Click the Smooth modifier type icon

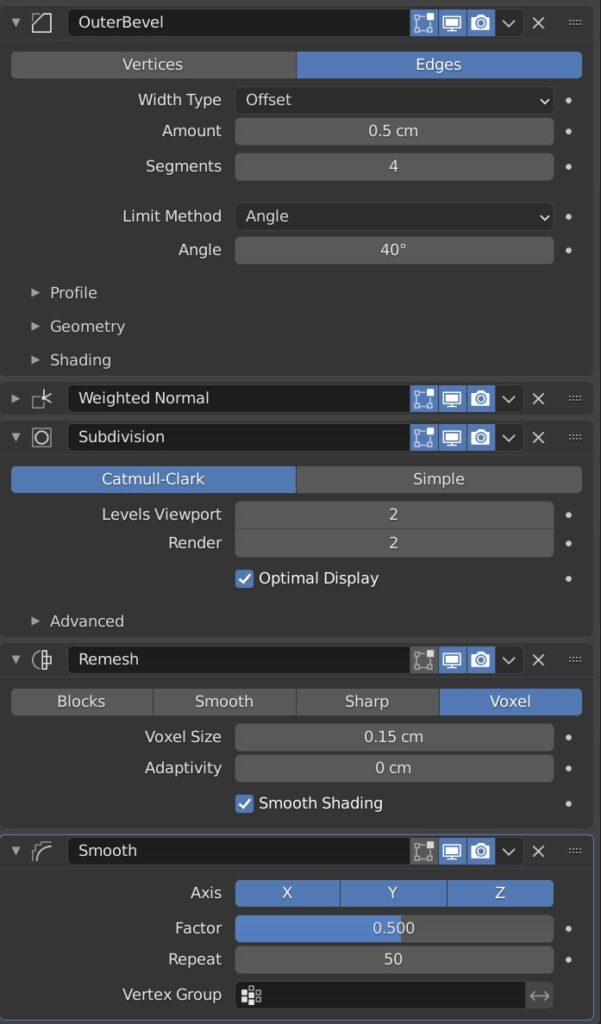coord(40,850)
